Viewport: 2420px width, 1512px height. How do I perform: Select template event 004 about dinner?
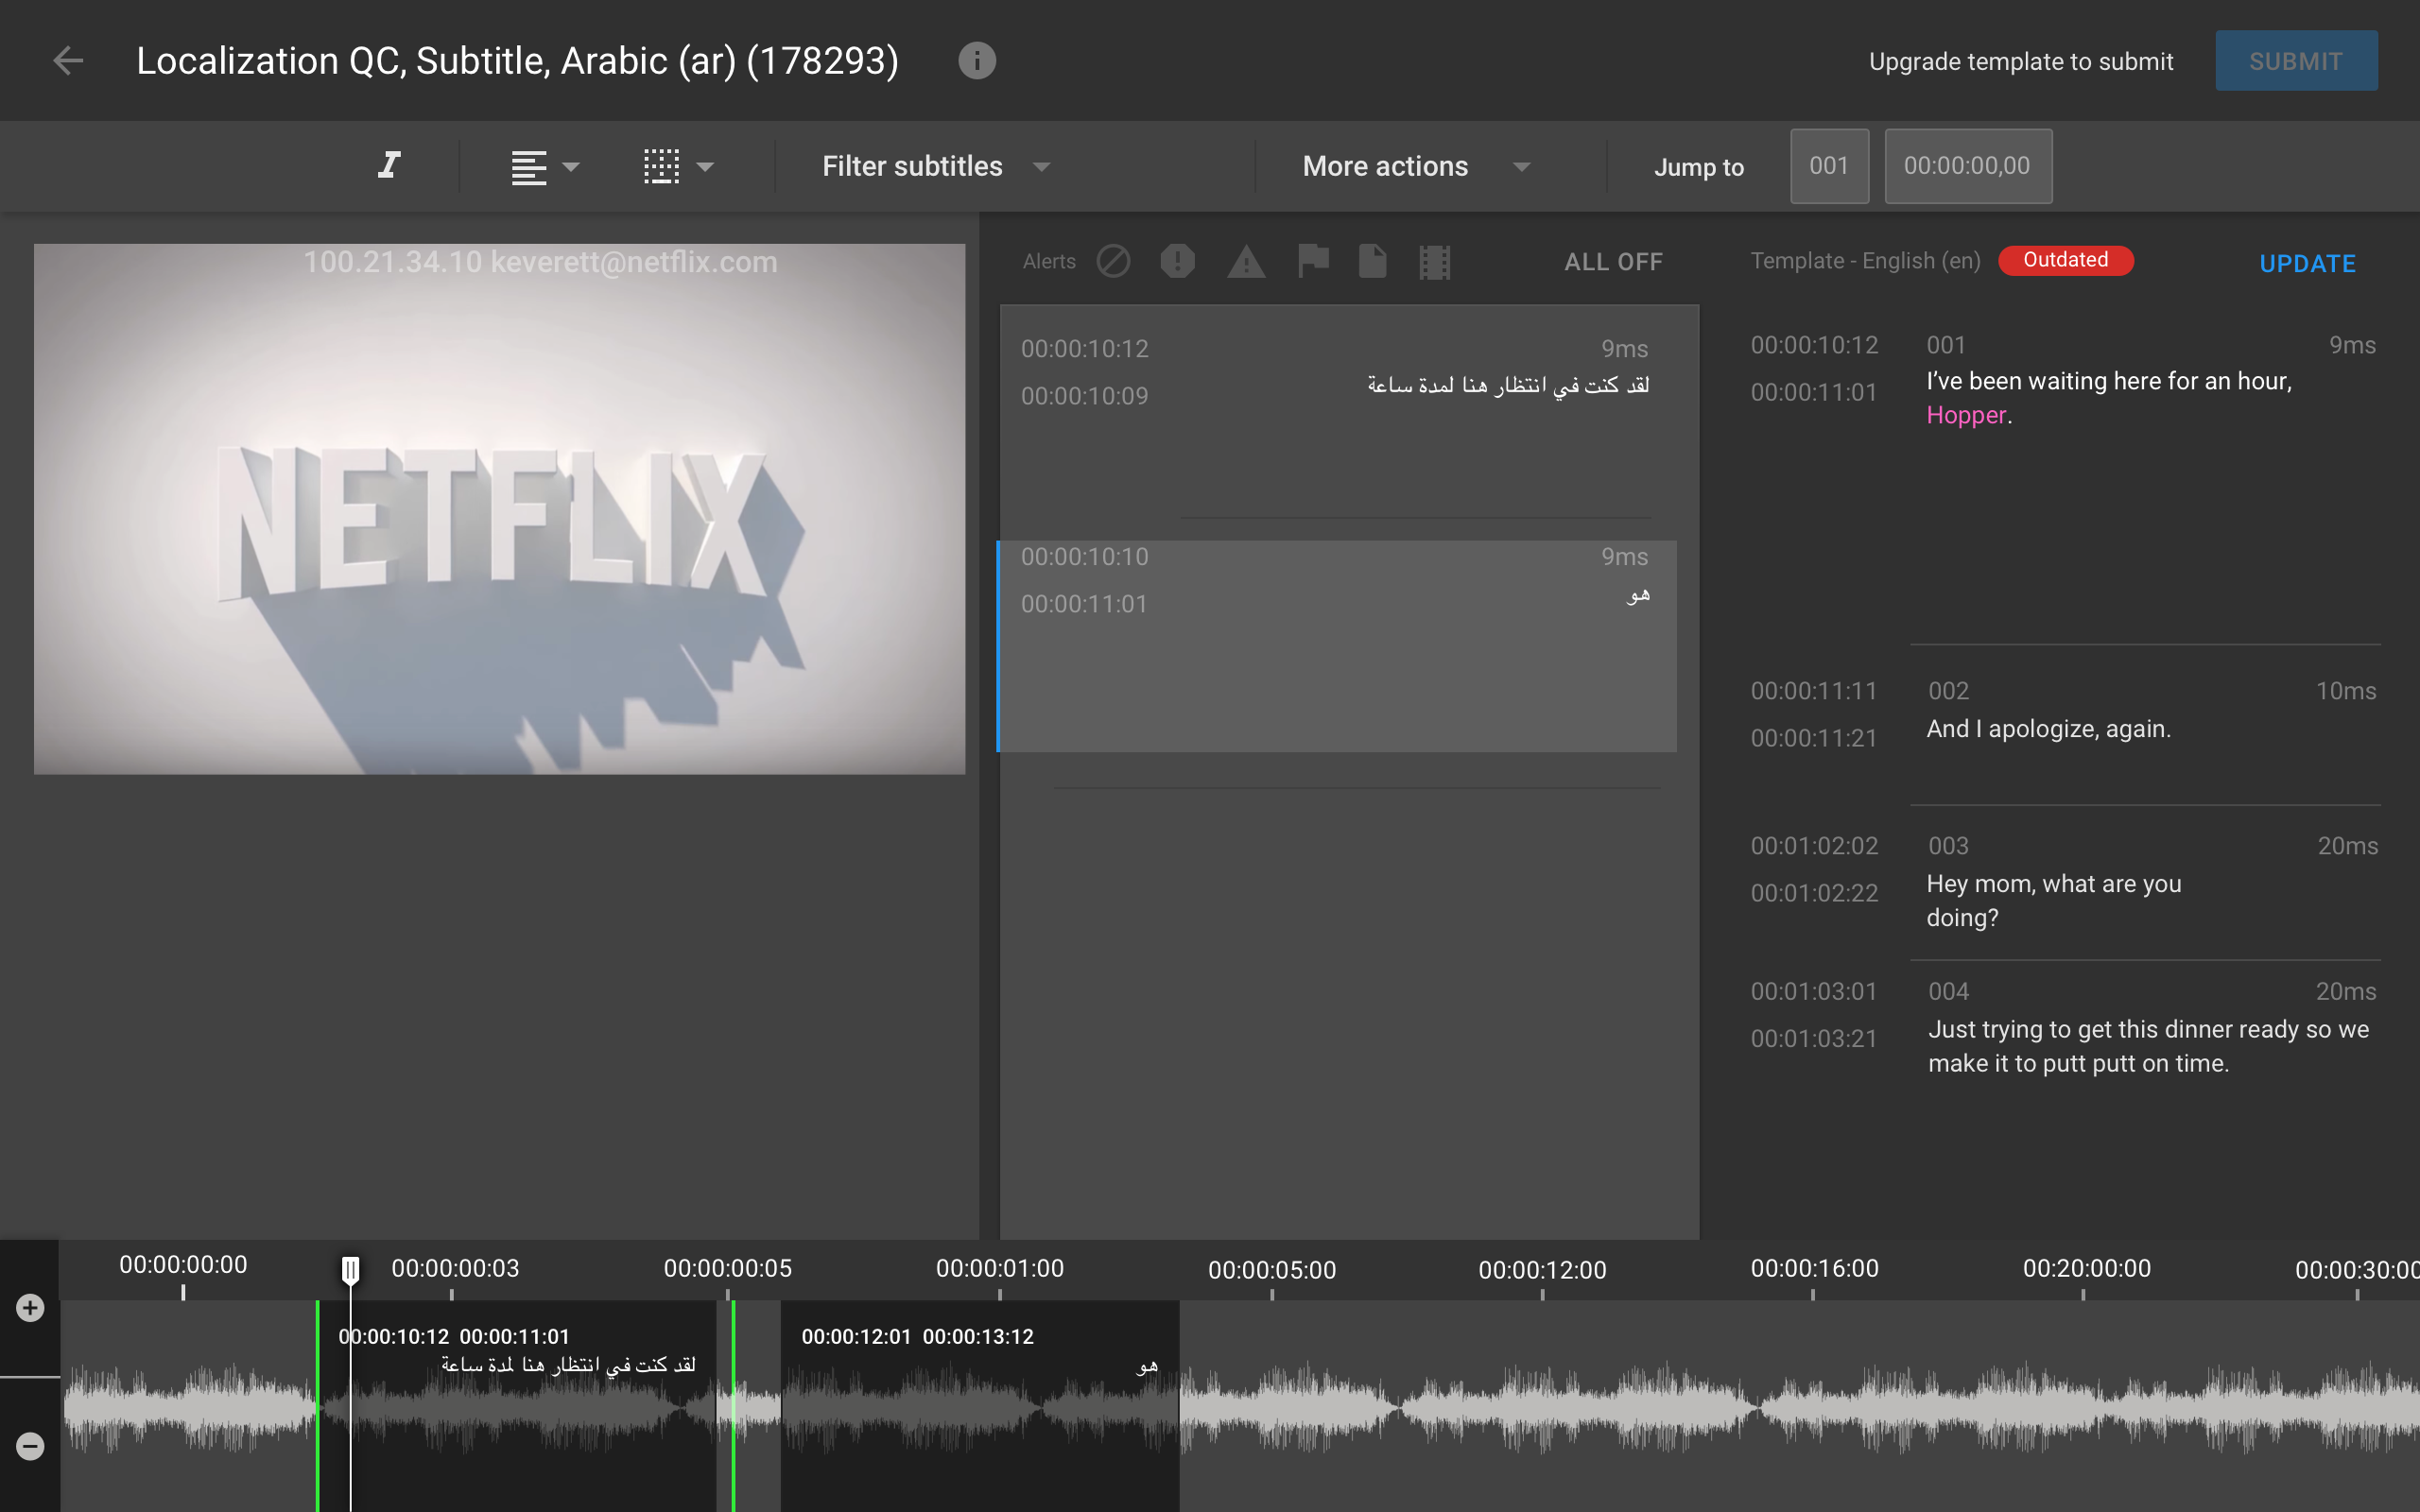(2148, 1046)
